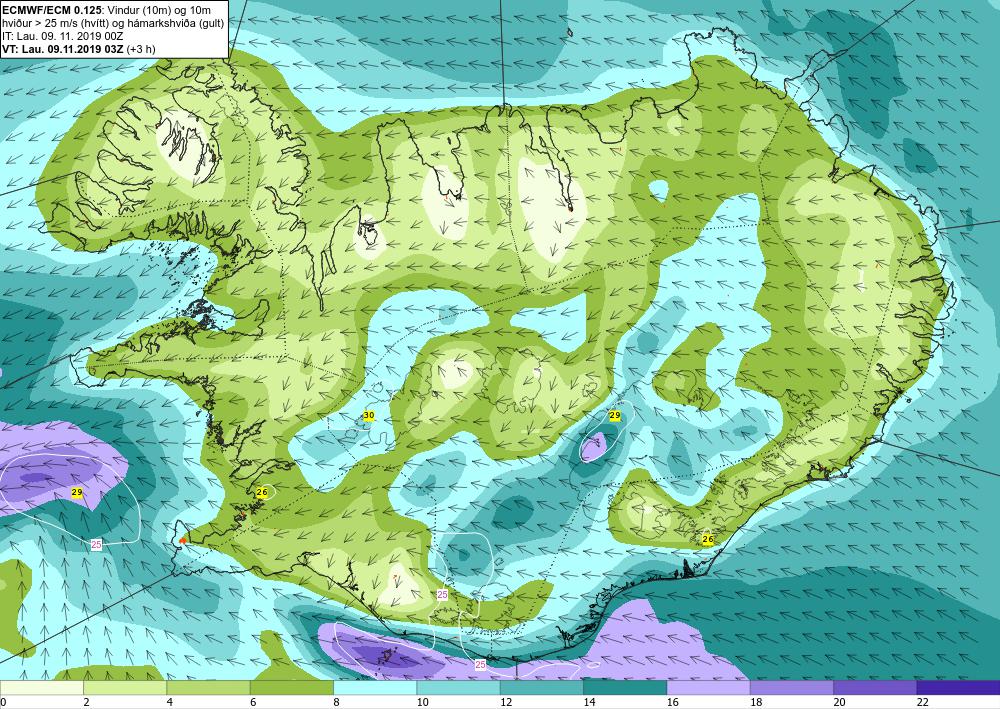1000x709 pixels.
Task: Click the yellow 29 label beside the small inland purple patch
Action: coord(615,416)
